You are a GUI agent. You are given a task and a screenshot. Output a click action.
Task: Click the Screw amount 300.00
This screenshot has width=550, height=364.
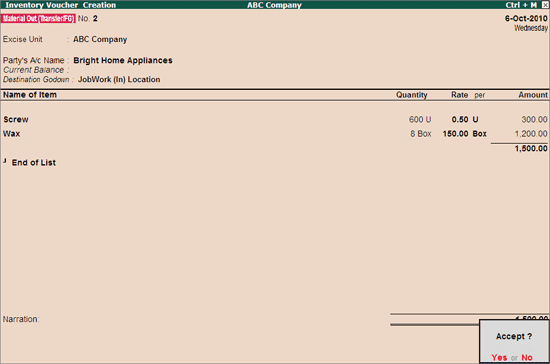coord(534,120)
